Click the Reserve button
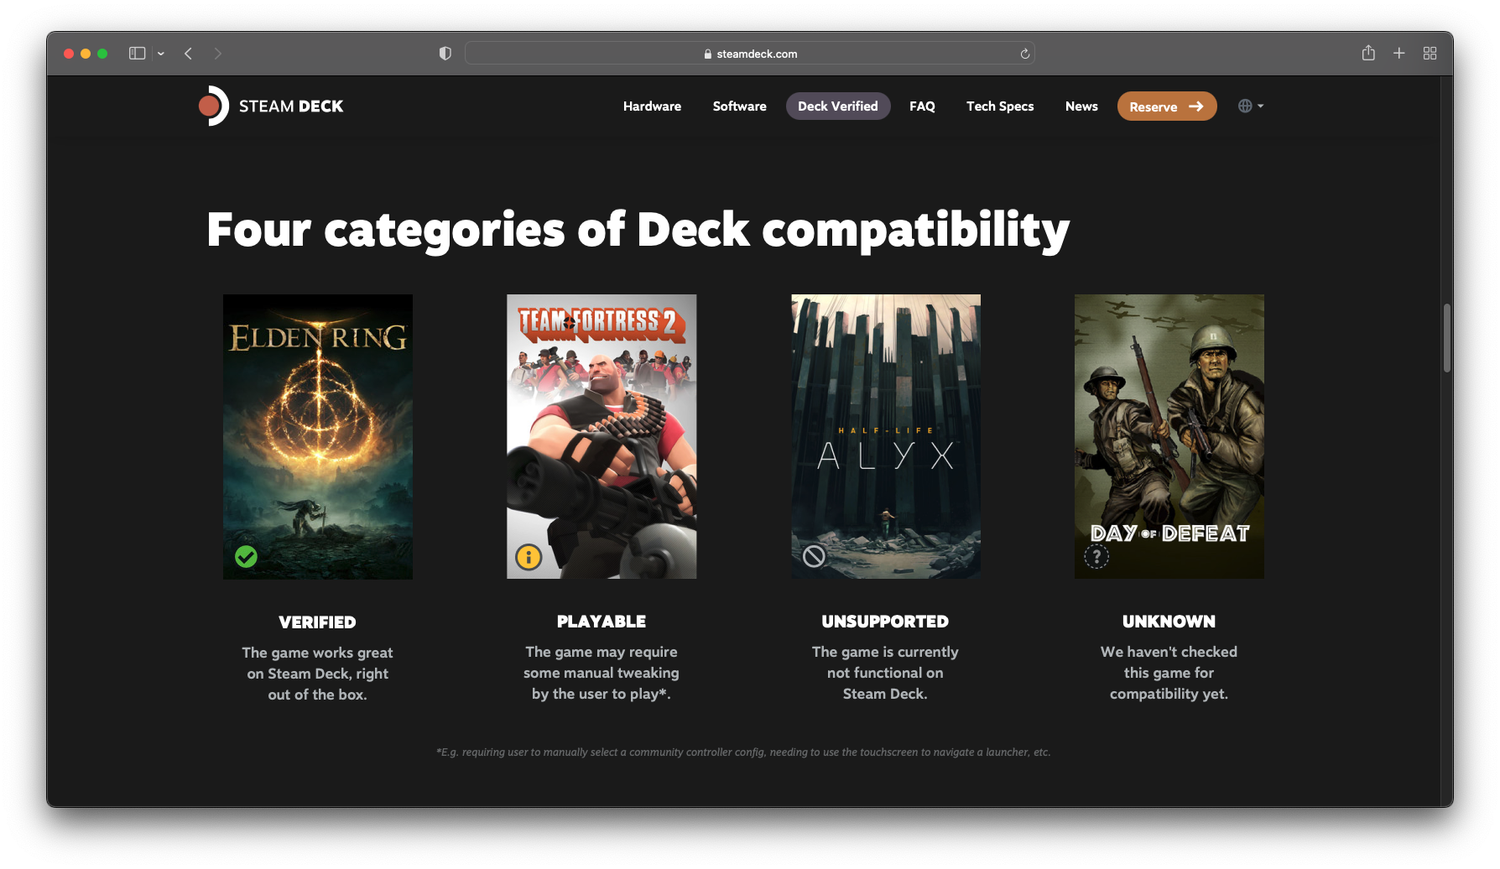 (x=1166, y=105)
